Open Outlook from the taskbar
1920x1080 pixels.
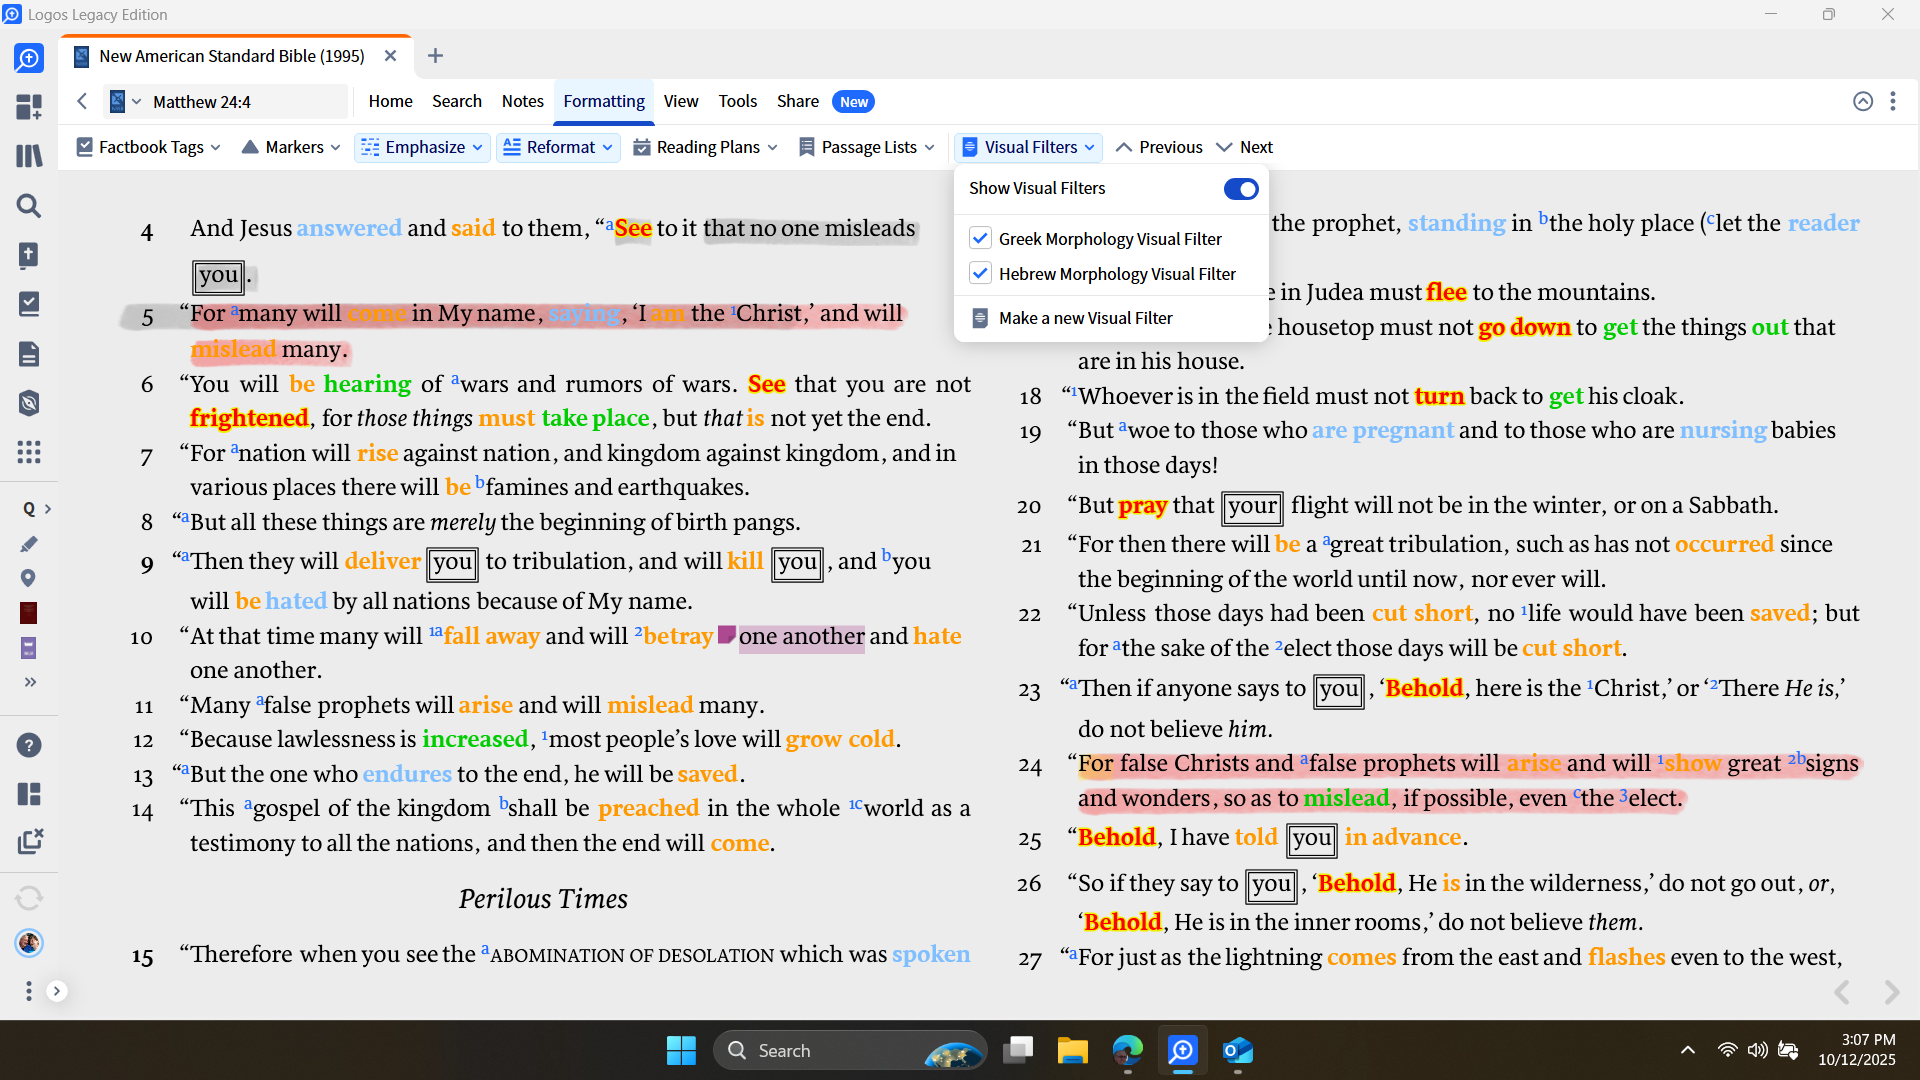(1237, 1051)
